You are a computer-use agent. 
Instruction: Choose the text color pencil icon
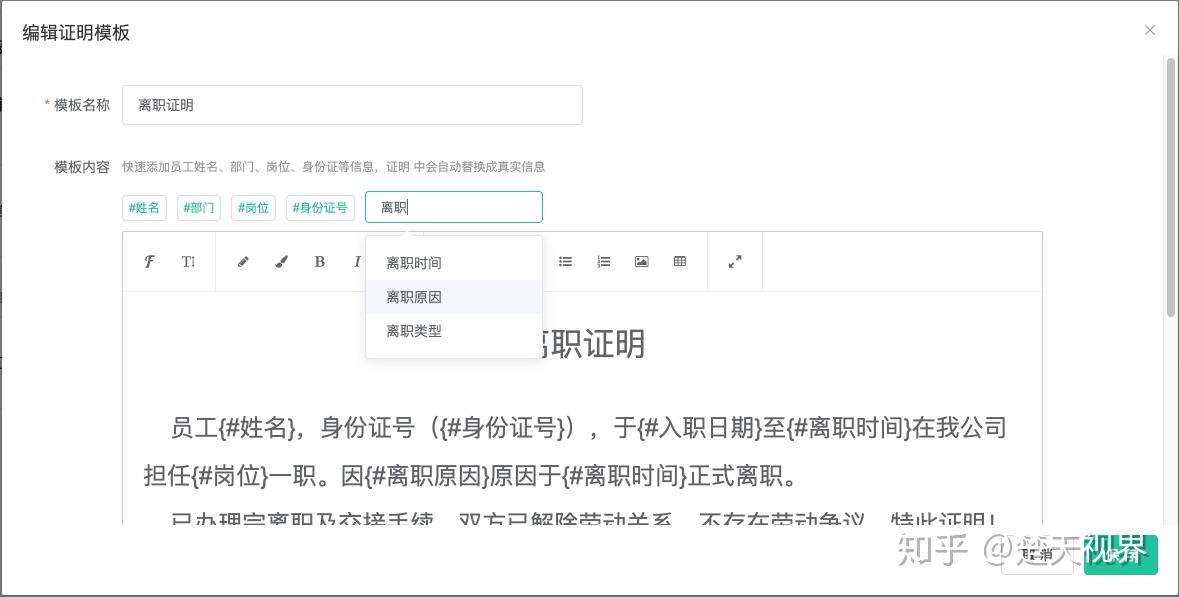(242, 262)
